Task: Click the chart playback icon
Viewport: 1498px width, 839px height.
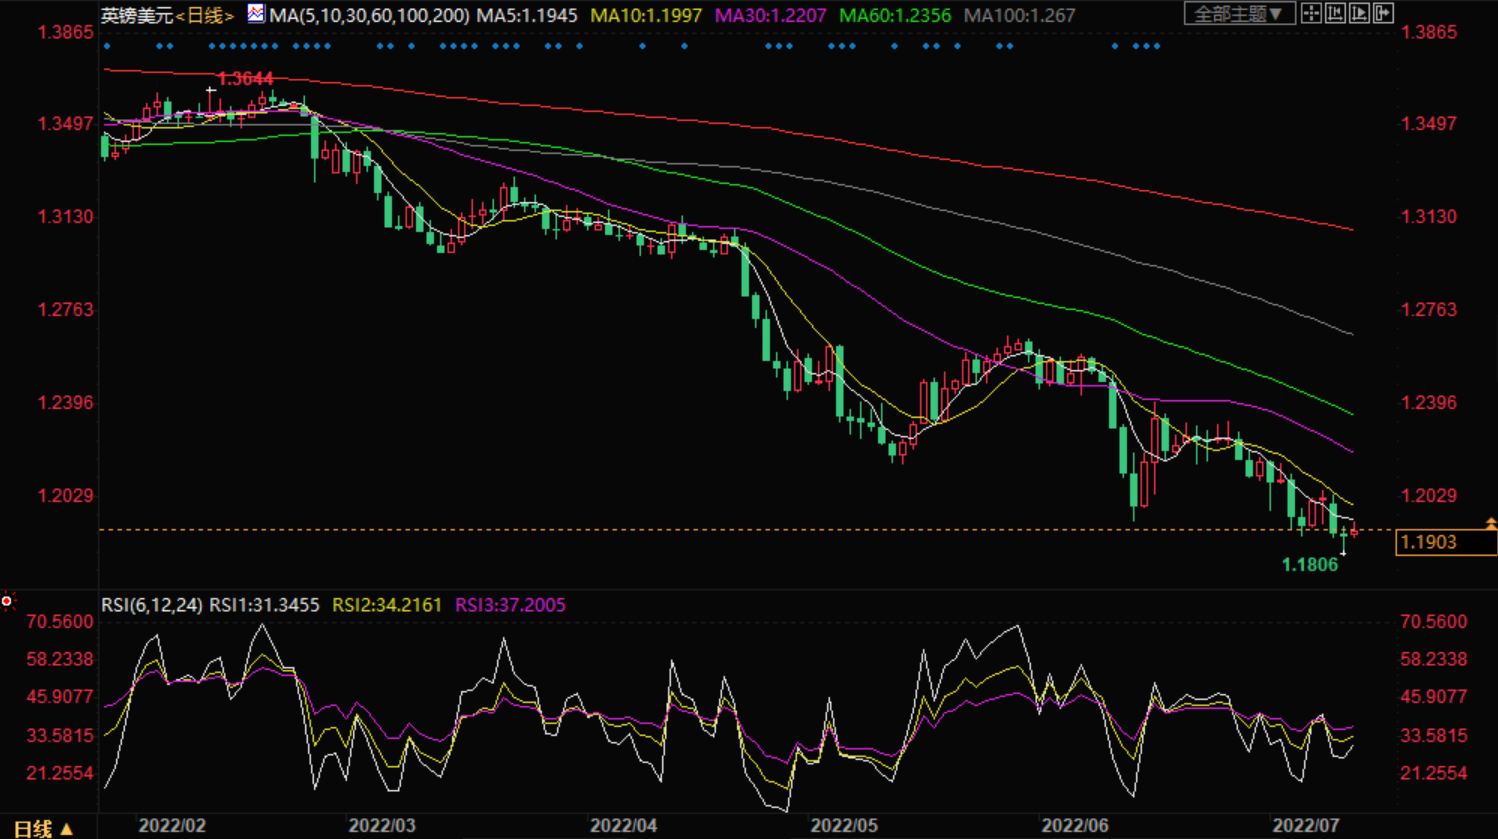Action: tap(1359, 13)
